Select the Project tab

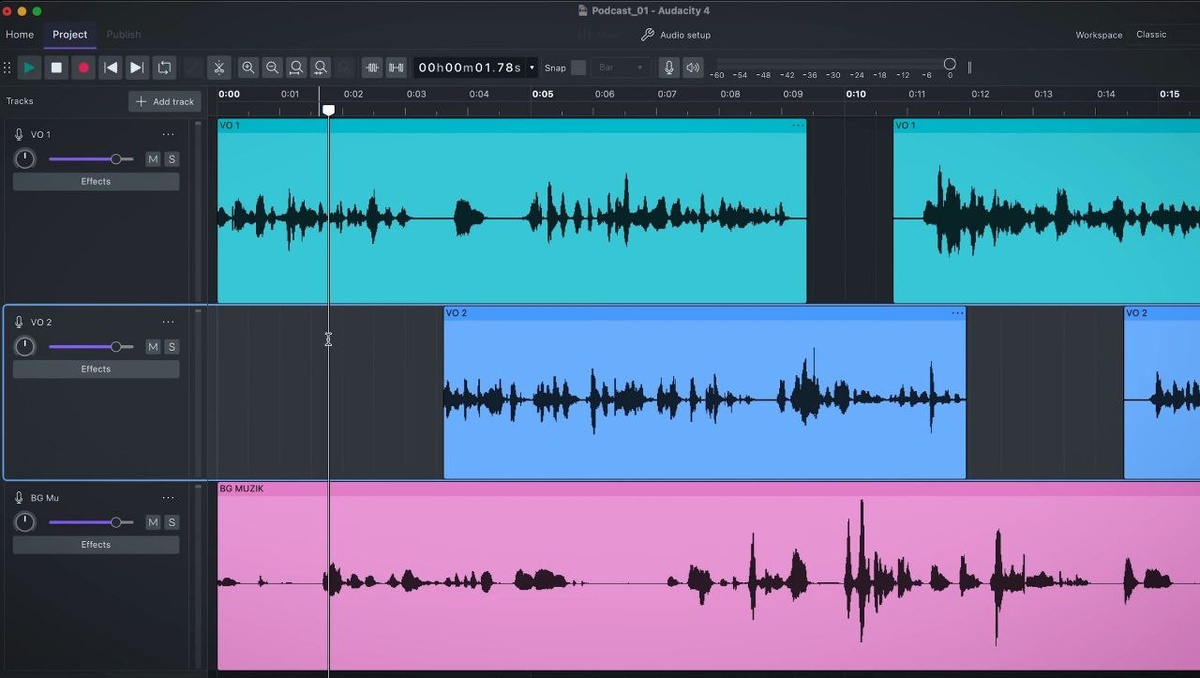coord(70,34)
